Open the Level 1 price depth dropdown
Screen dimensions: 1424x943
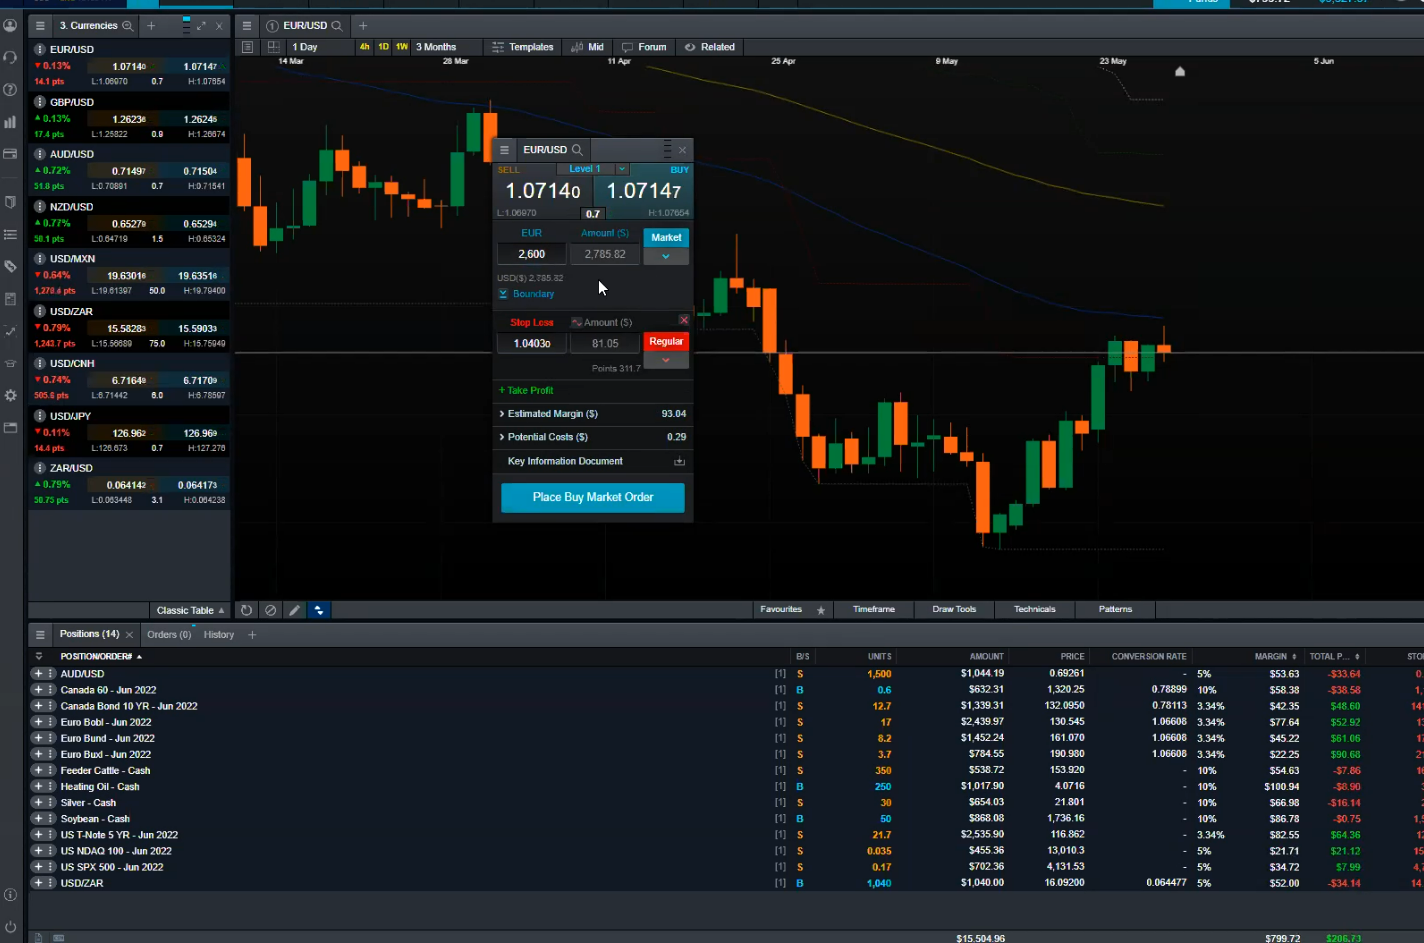click(622, 169)
